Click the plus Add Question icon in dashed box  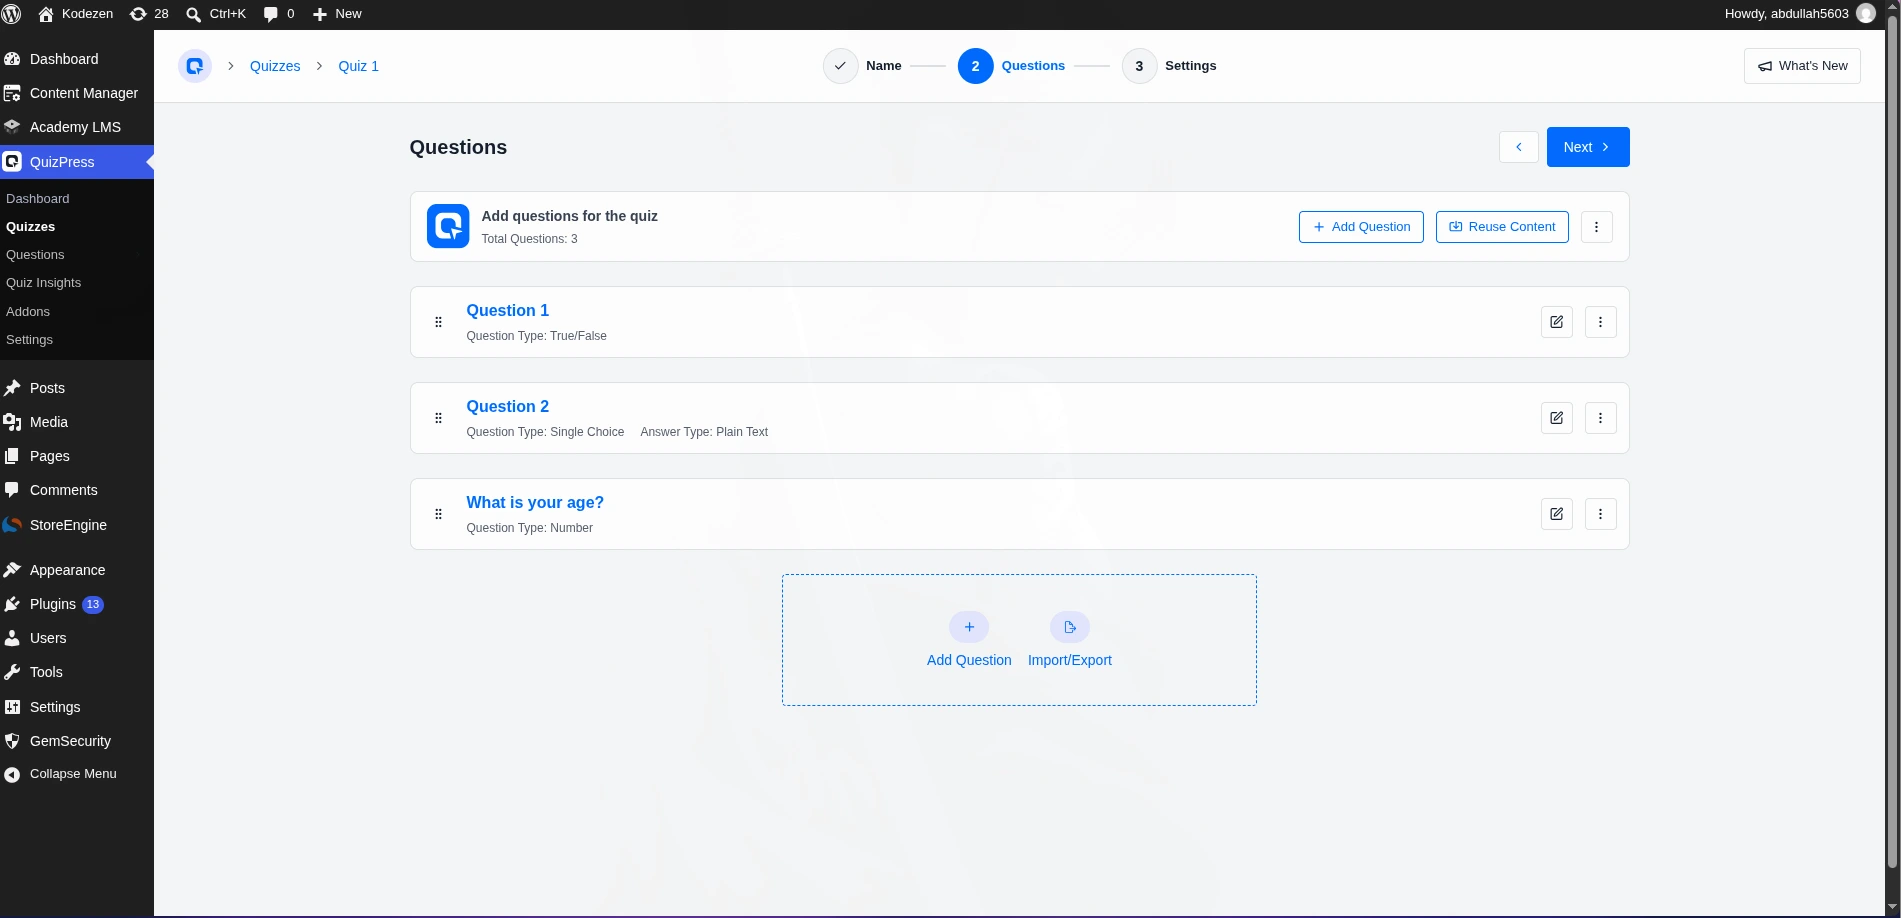click(969, 627)
